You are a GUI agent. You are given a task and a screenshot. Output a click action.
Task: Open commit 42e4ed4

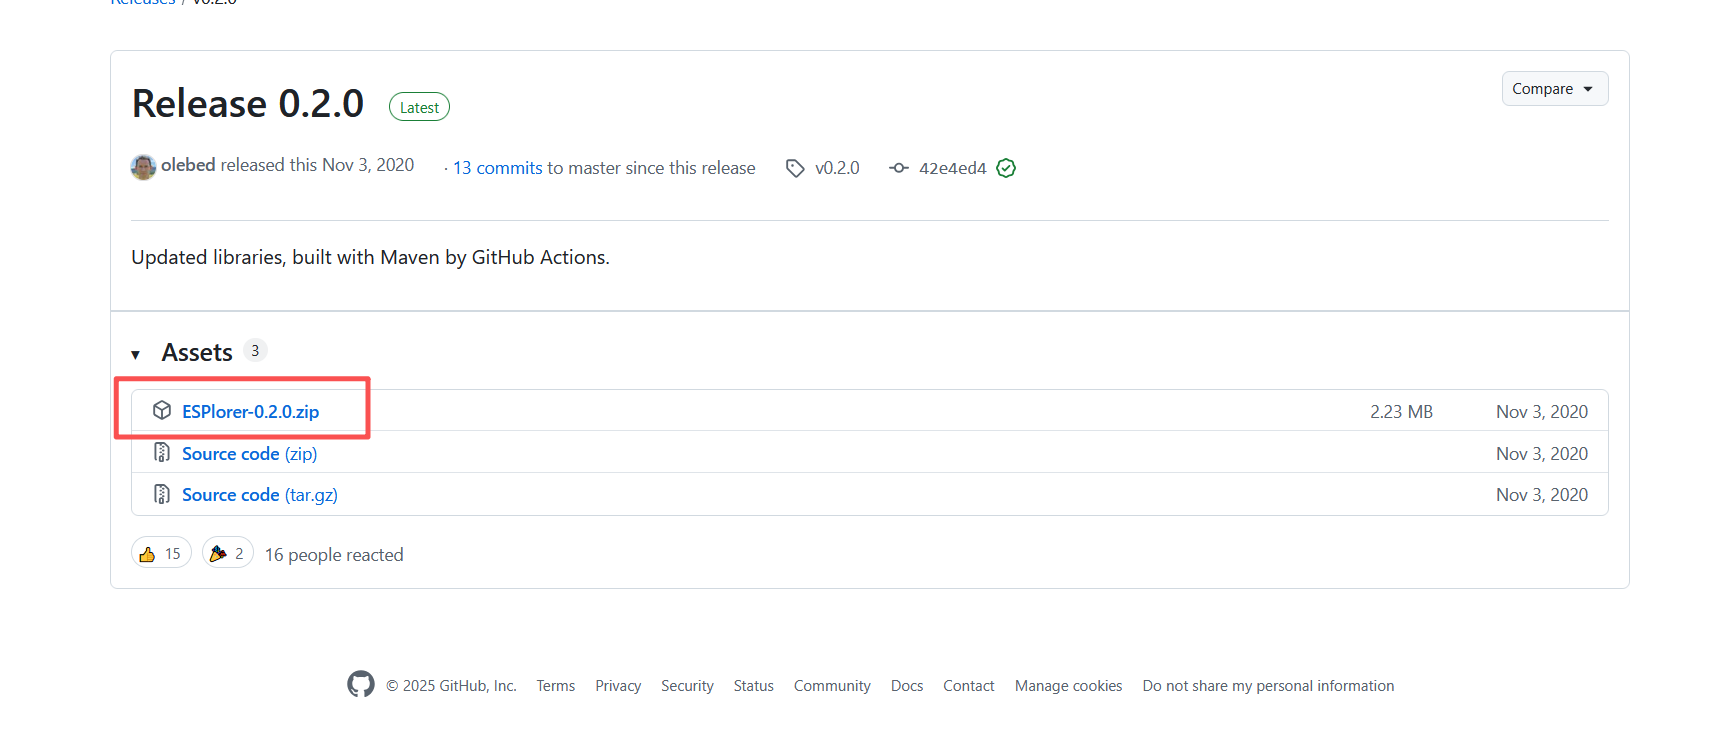[952, 168]
